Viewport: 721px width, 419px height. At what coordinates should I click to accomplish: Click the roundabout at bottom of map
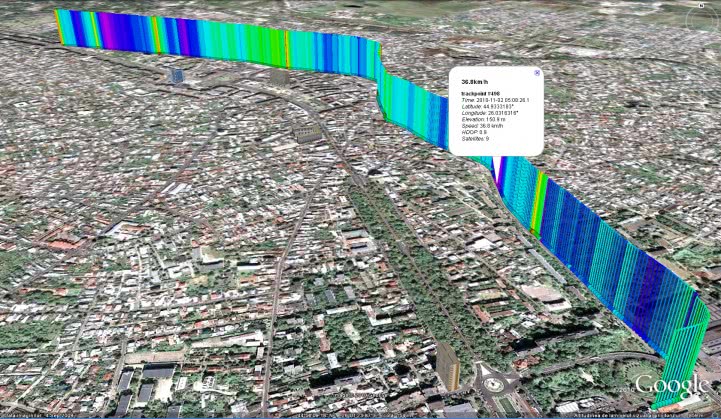coord(494,381)
